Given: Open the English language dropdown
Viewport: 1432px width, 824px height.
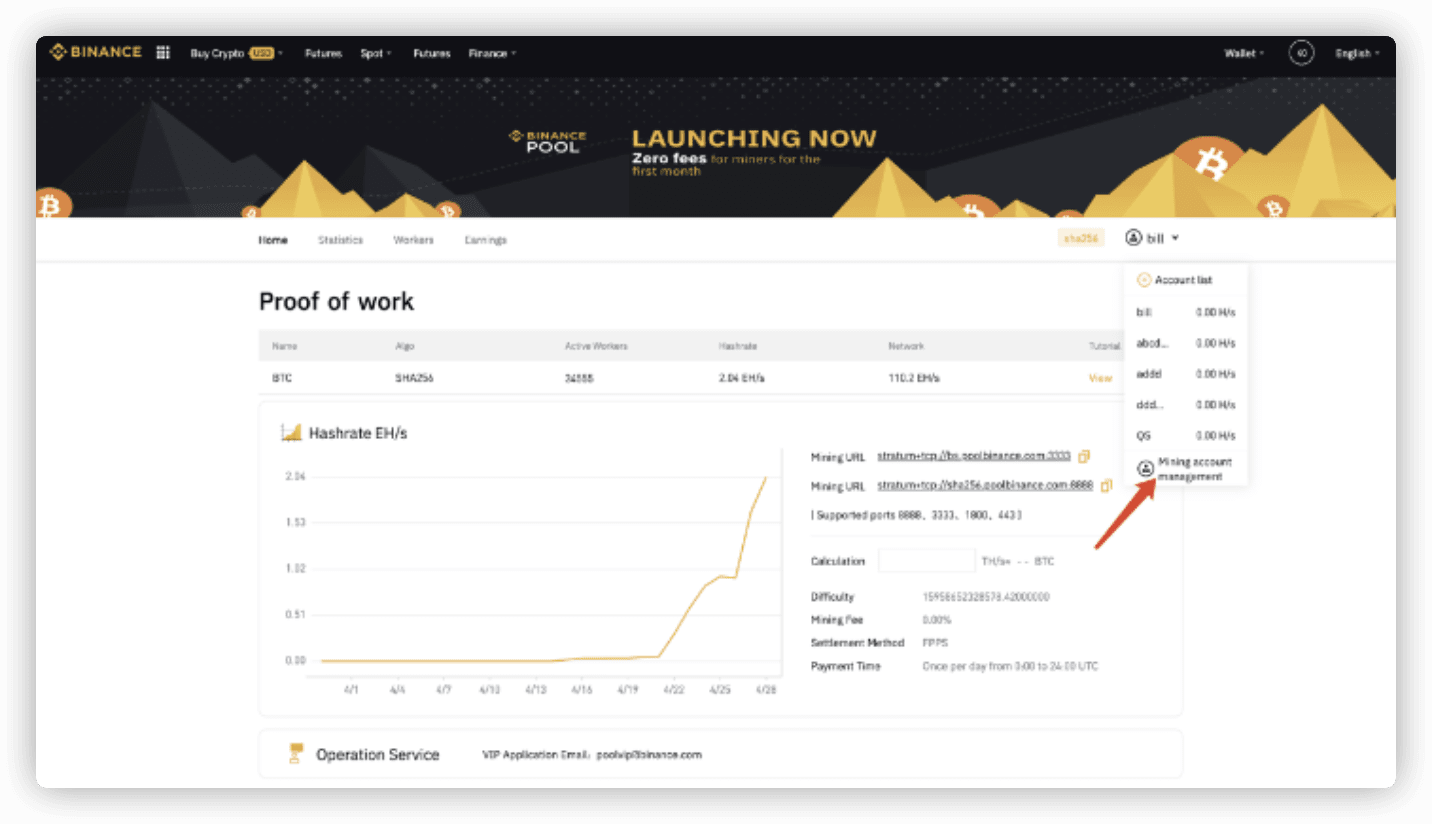Looking at the screenshot, I should point(1357,53).
